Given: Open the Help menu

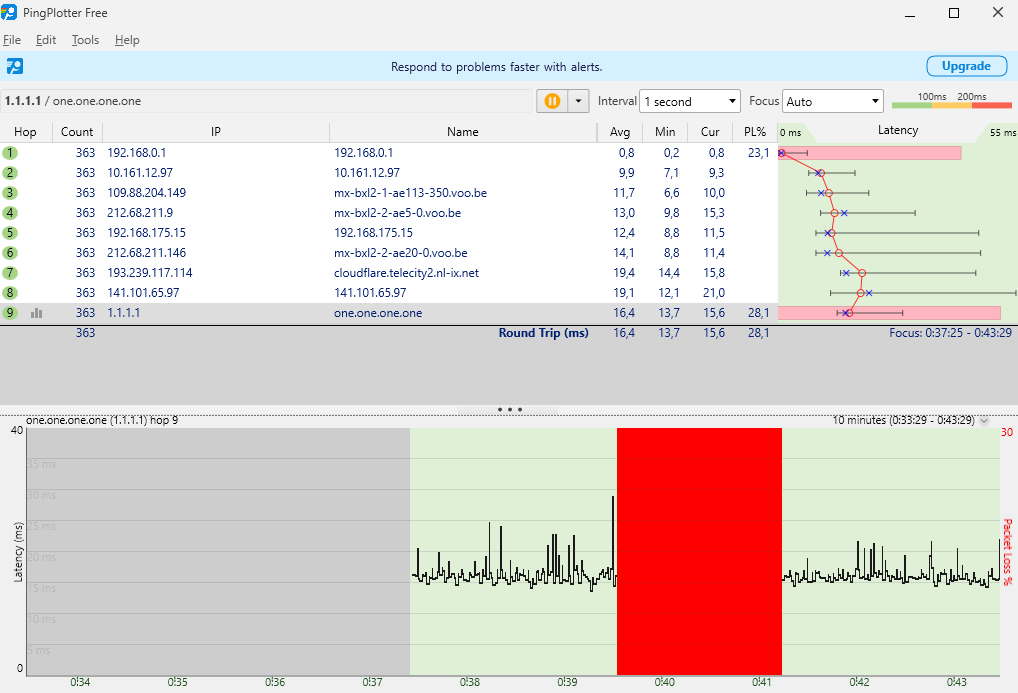Looking at the screenshot, I should [127, 40].
